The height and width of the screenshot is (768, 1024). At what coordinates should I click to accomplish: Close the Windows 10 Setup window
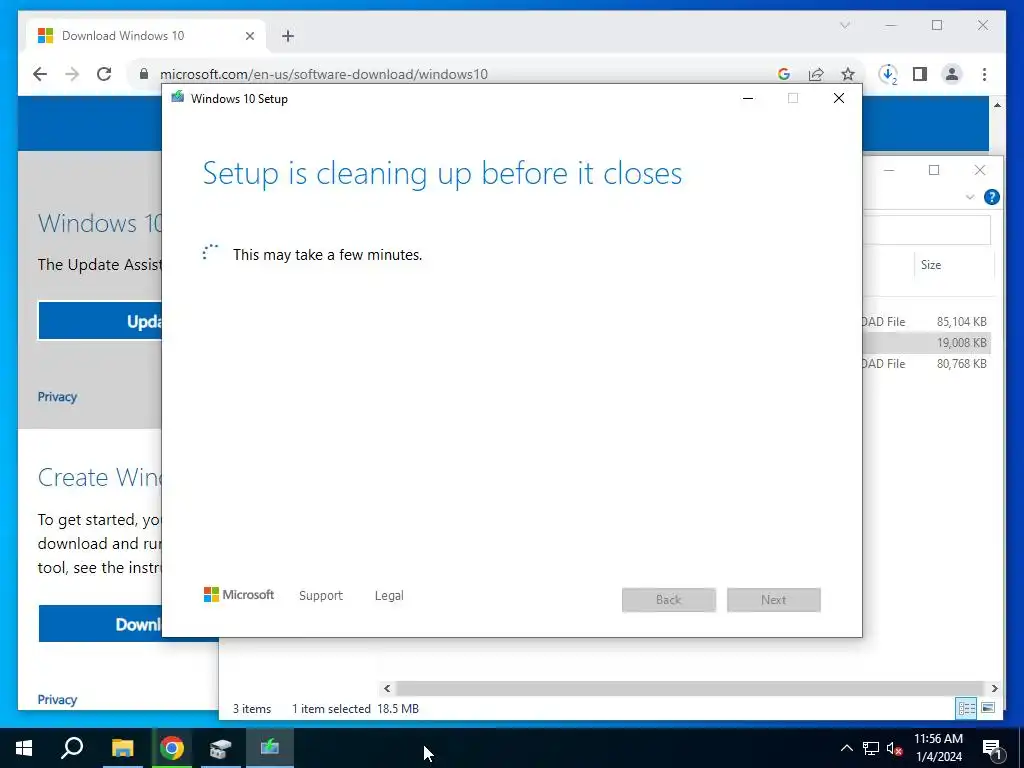pos(839,98)
